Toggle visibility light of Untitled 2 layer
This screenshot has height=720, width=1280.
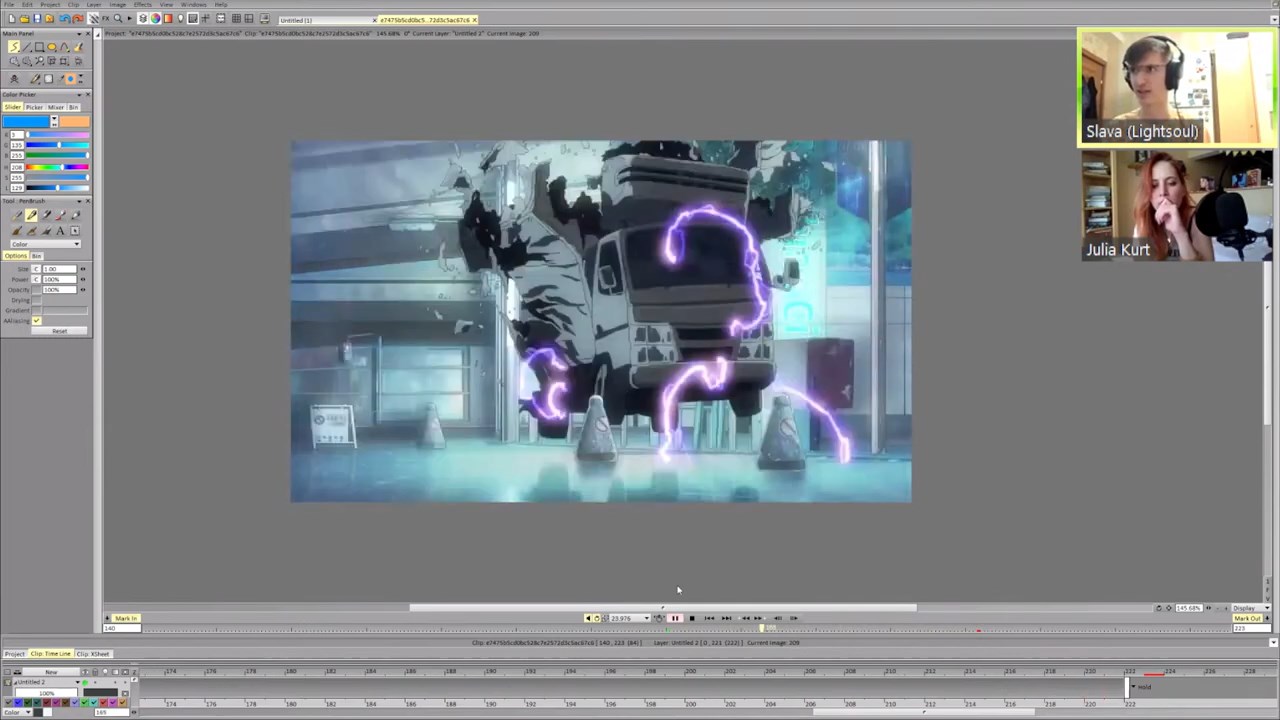click(x=85, y=682)
